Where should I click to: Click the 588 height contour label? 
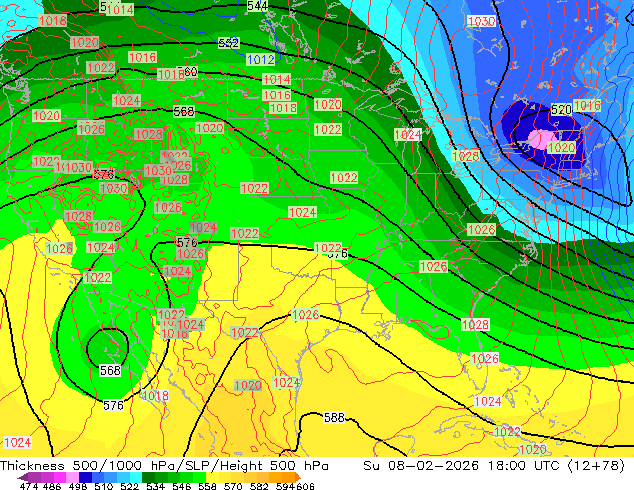point(334,417)
